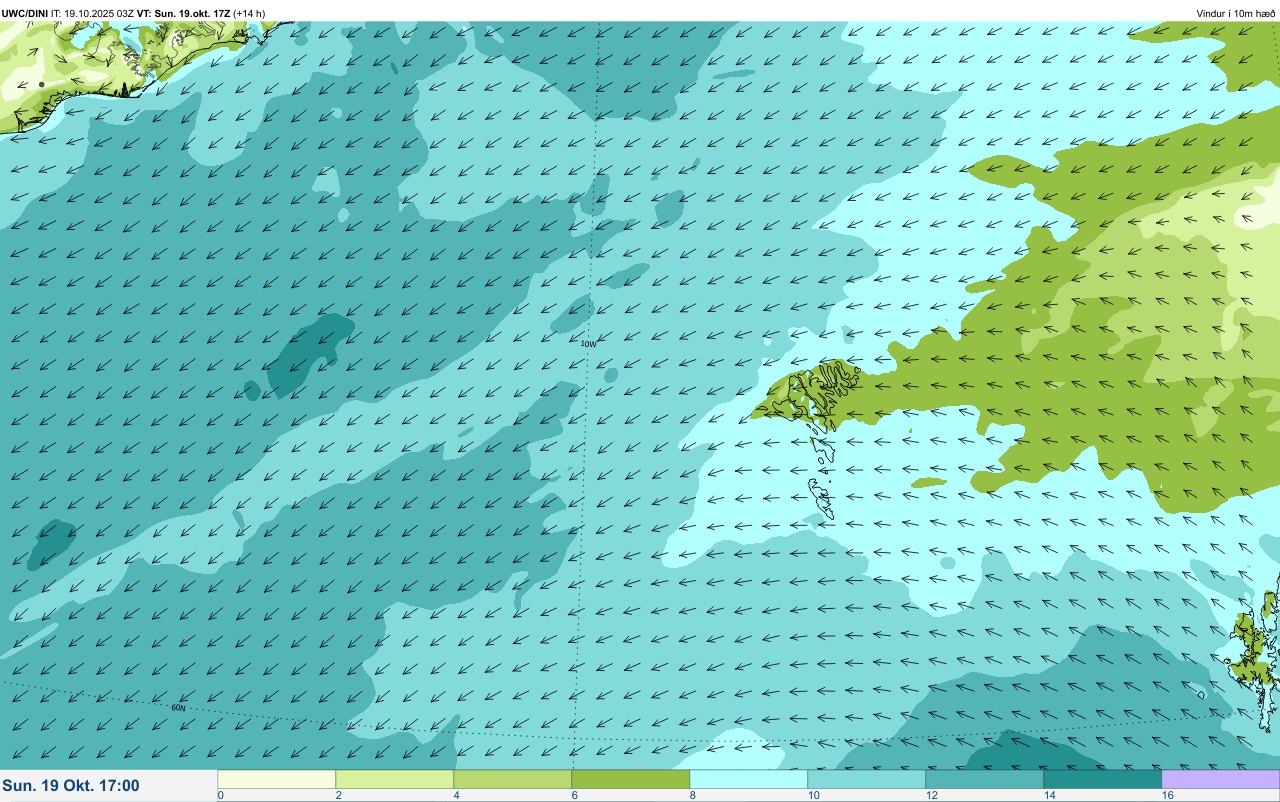Click the pale yellow 0–2 legend swatch
The height and width of the screenshot is (802, 1280).
click(x=277, y=779)
